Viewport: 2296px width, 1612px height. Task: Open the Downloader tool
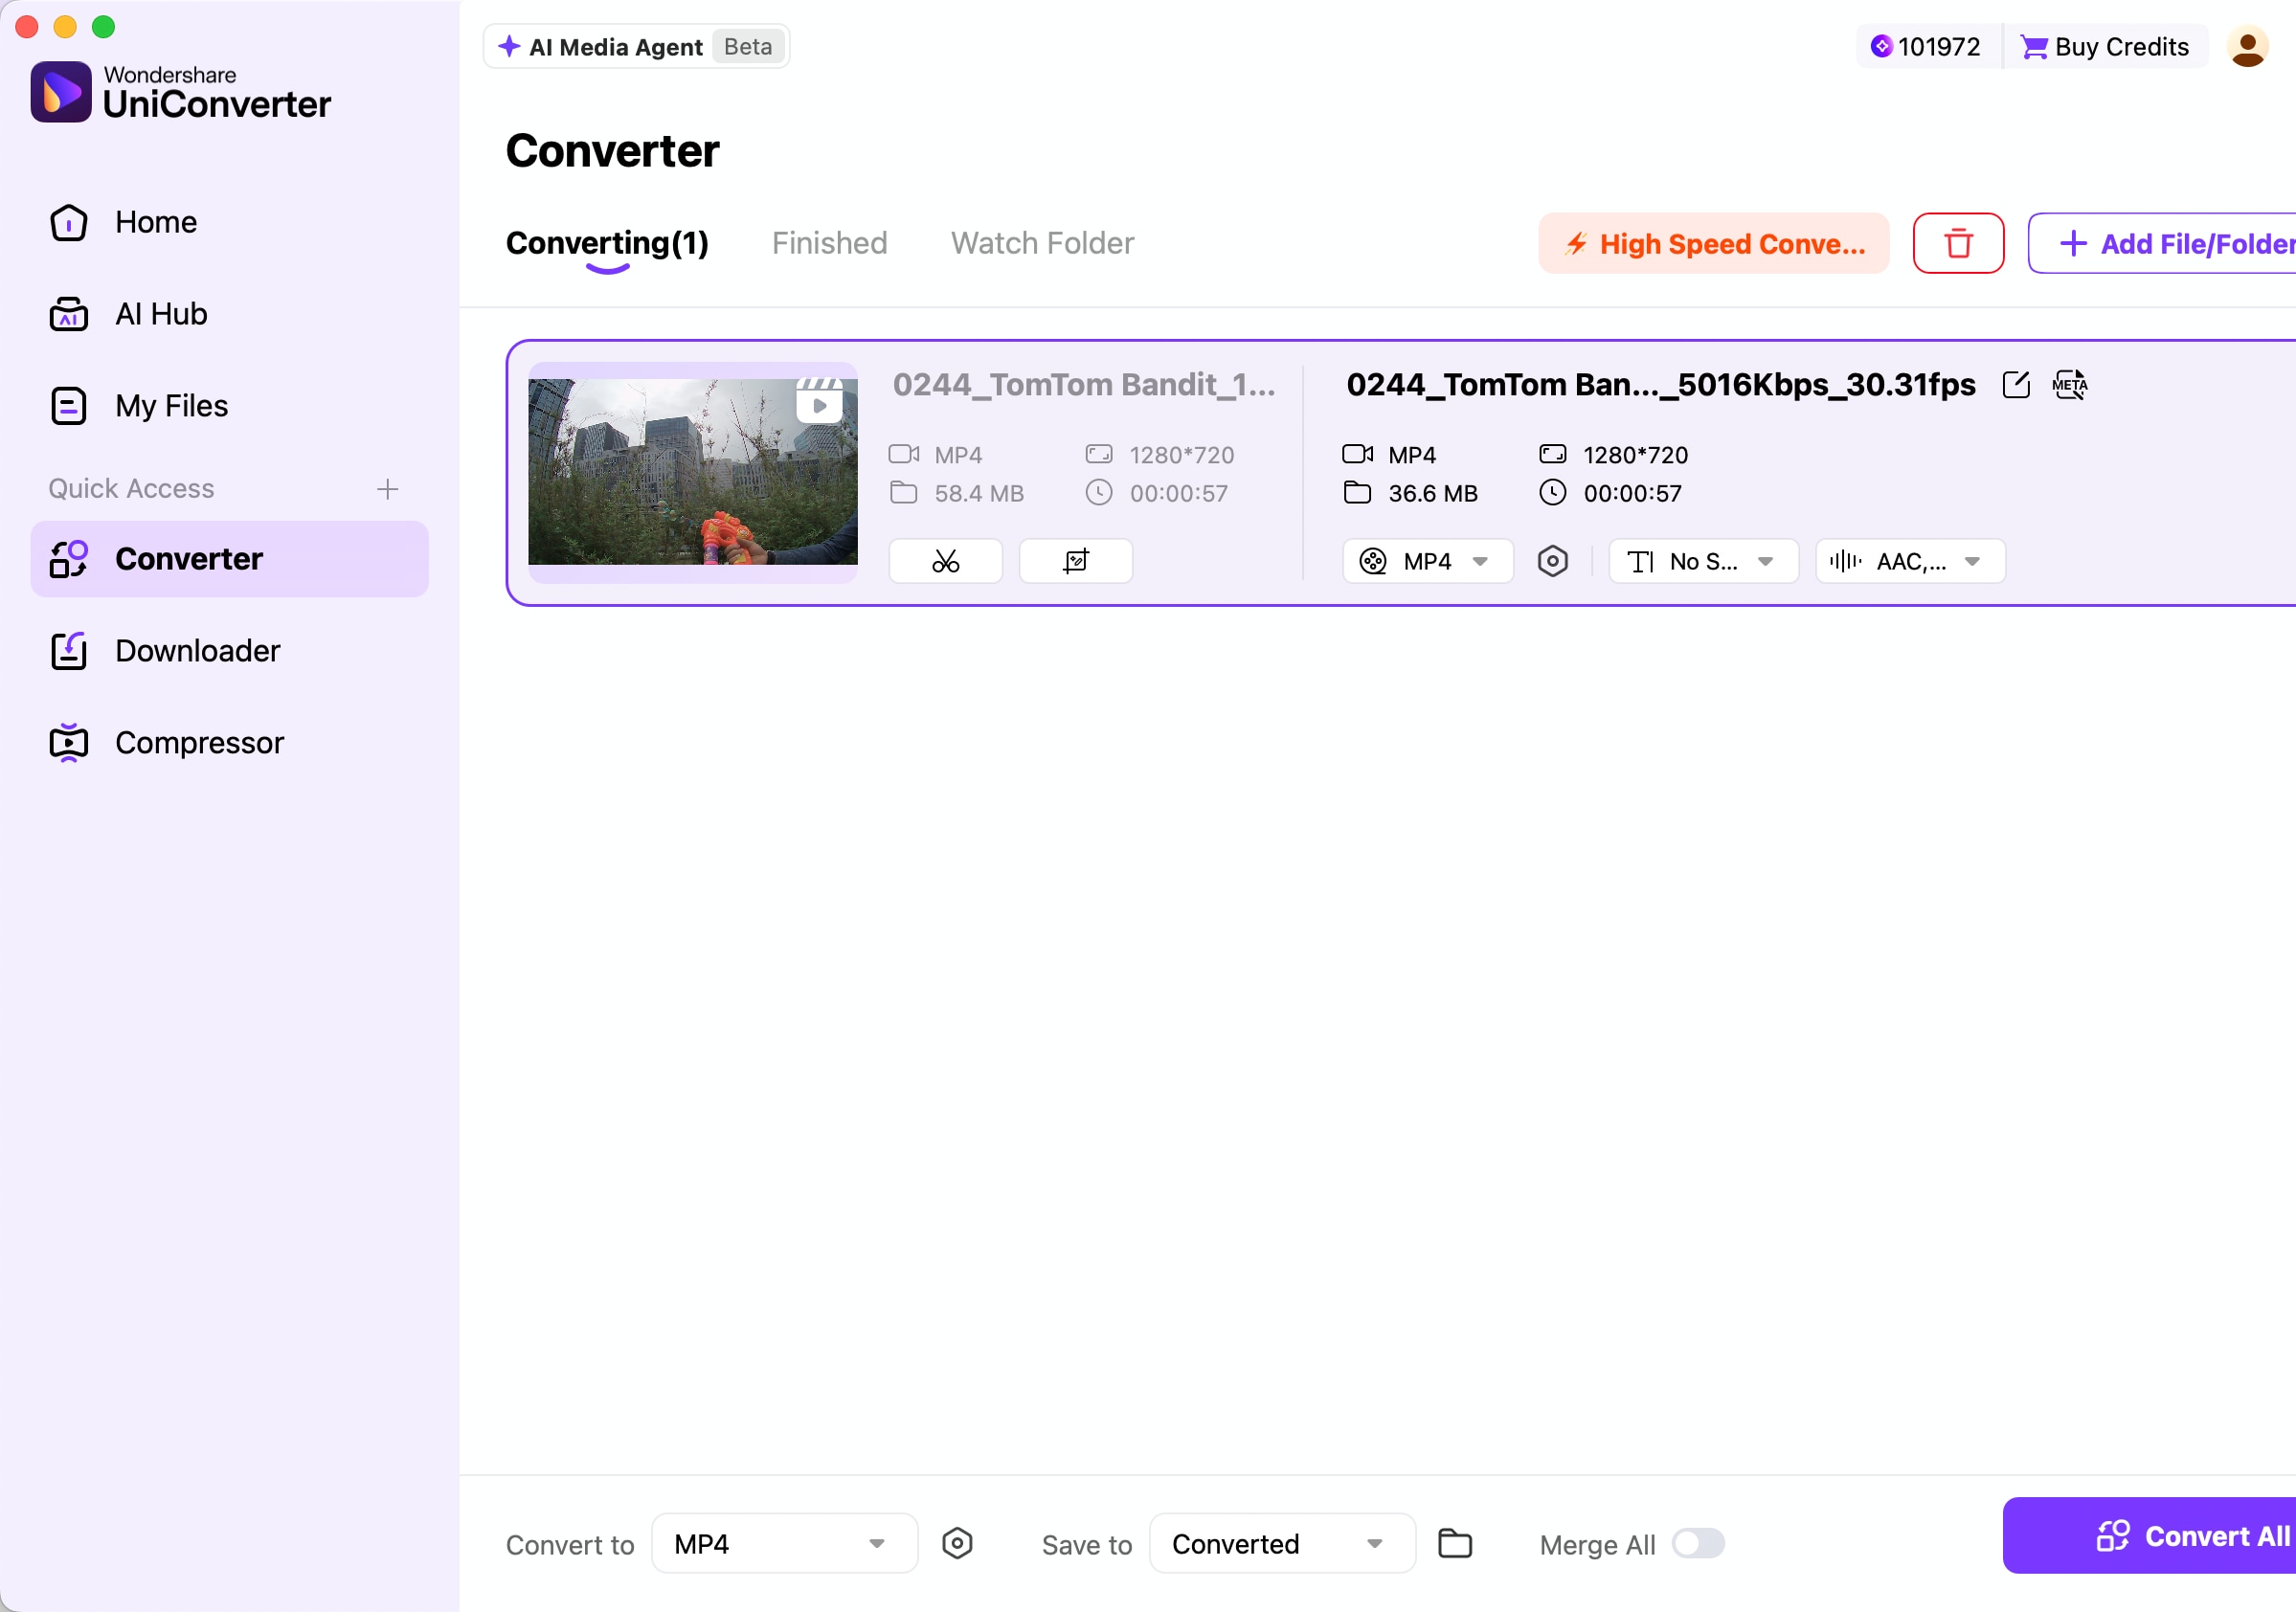pos(230,651)
